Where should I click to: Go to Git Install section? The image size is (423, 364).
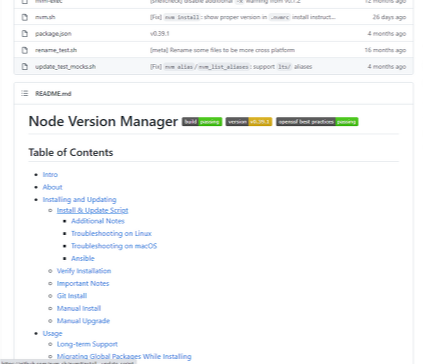click(72, 296)
